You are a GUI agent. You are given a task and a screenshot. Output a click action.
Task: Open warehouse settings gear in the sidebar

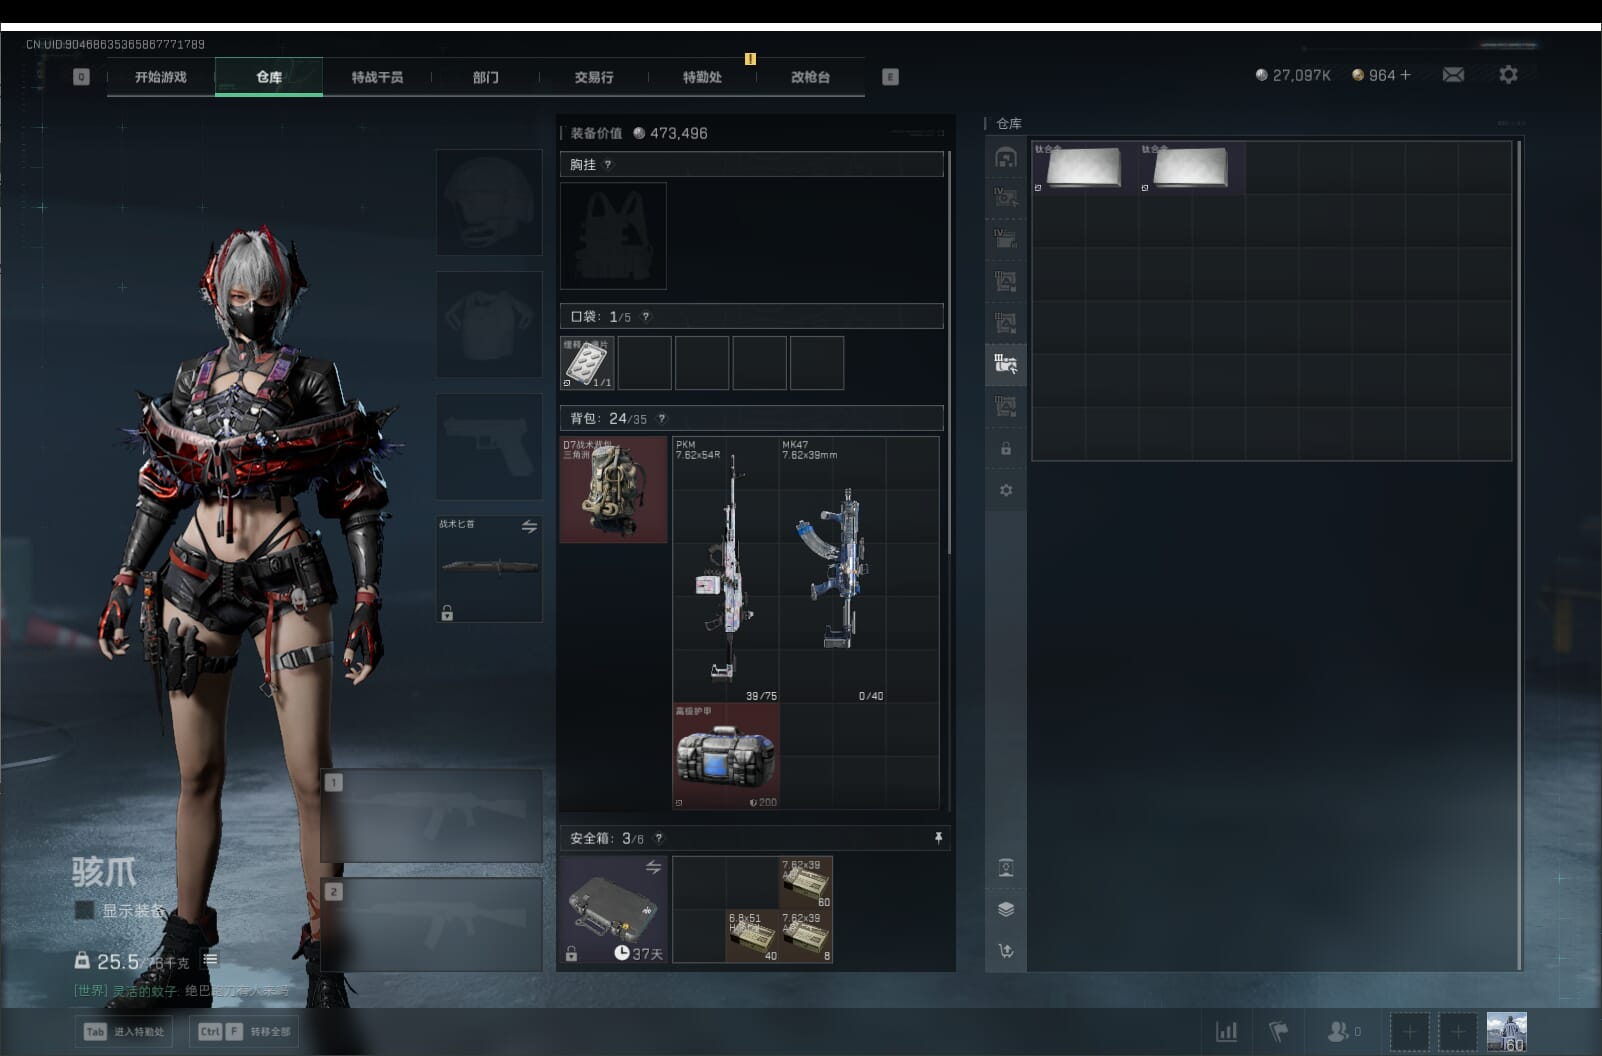click(1006, 490)
